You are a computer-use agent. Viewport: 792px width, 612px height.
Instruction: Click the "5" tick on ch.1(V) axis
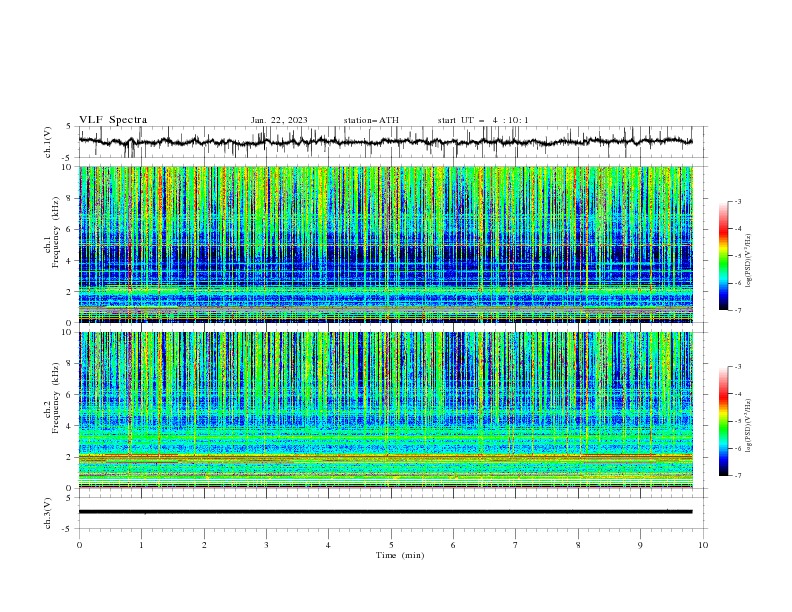(69, 127)
